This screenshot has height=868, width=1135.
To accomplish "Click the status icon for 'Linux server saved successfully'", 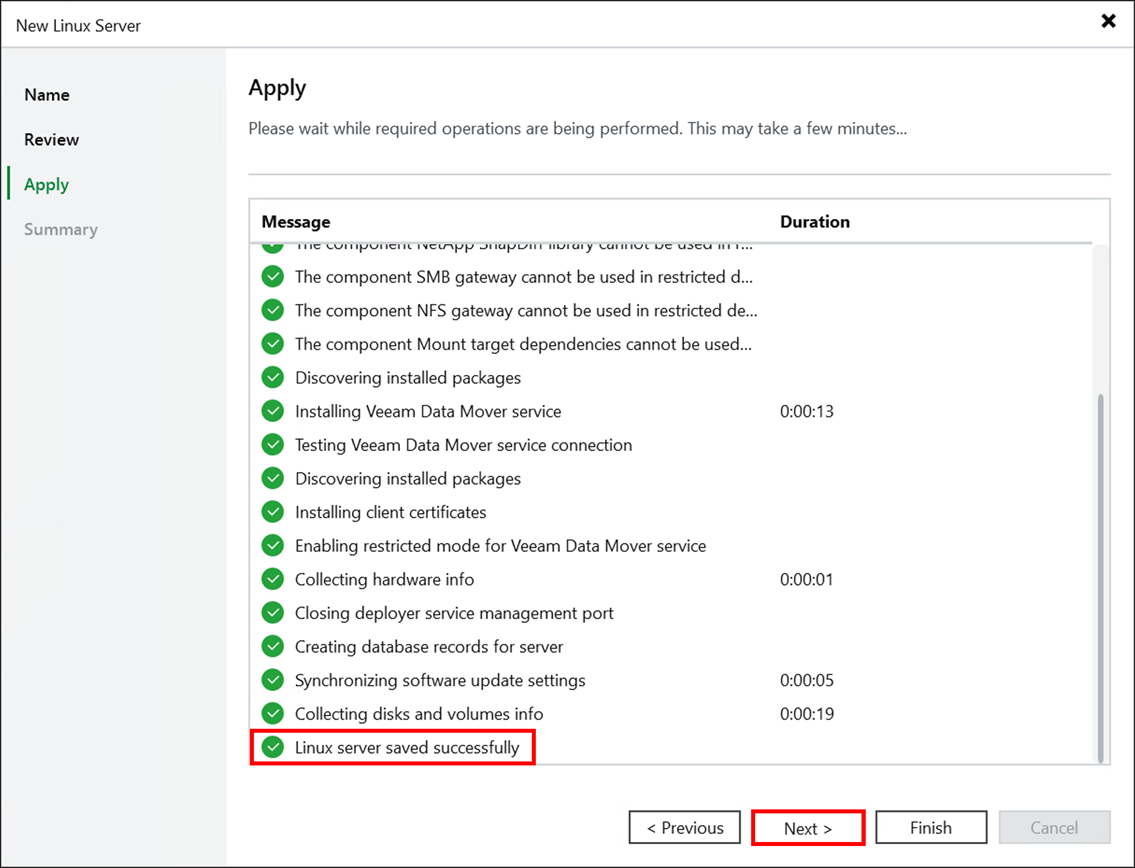I will pos(272,747).
